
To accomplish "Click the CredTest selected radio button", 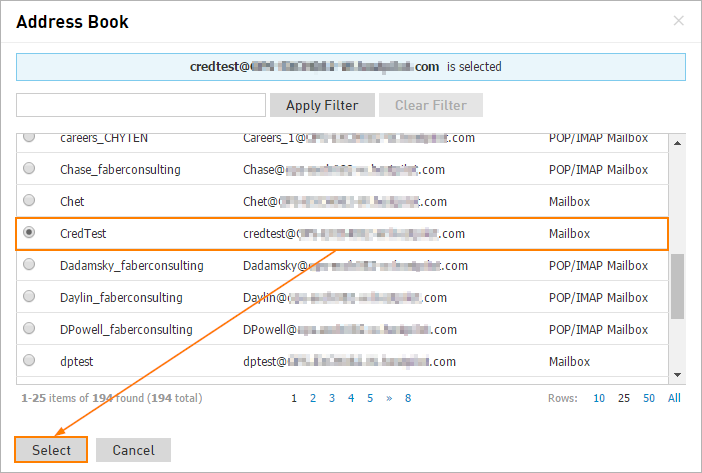I will (29, 232).
